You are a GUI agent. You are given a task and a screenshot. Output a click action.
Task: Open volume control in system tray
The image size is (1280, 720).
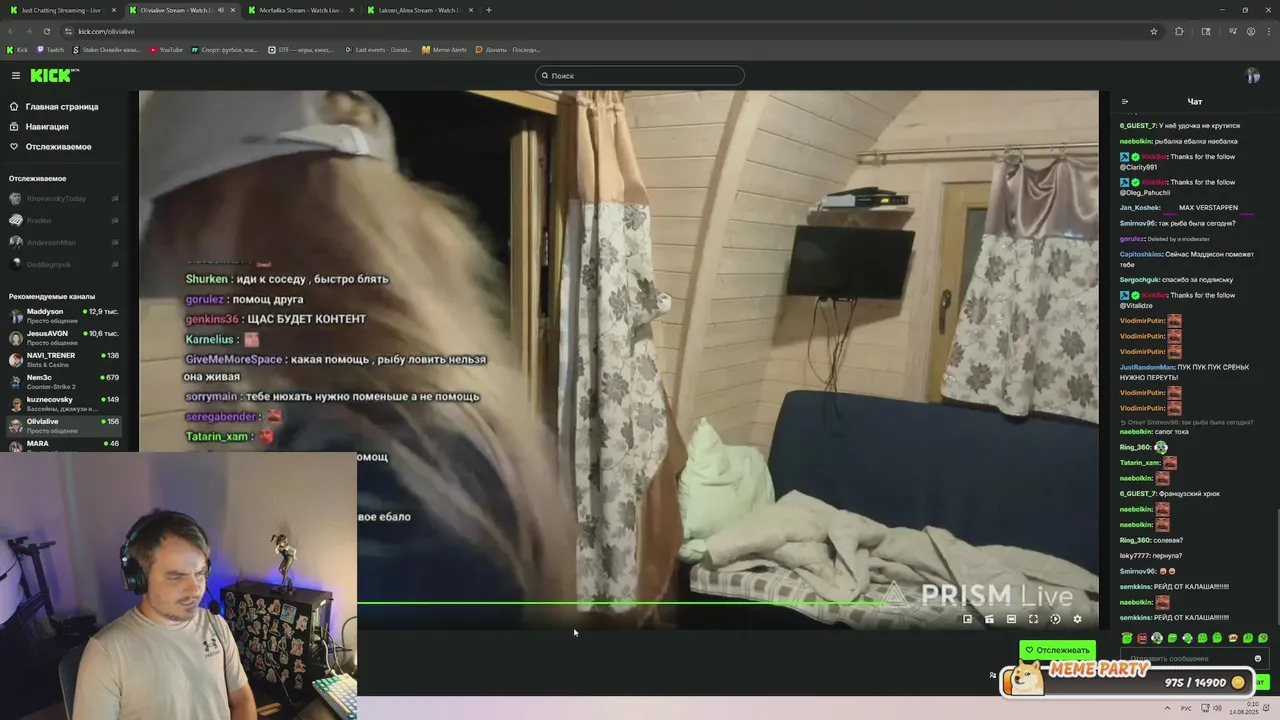click(x=1217, y=708)
